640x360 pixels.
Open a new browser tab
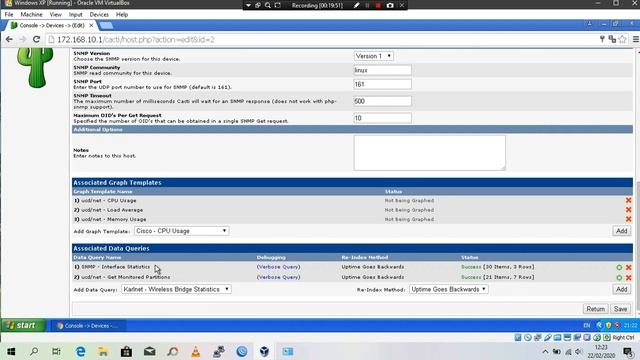106,25
